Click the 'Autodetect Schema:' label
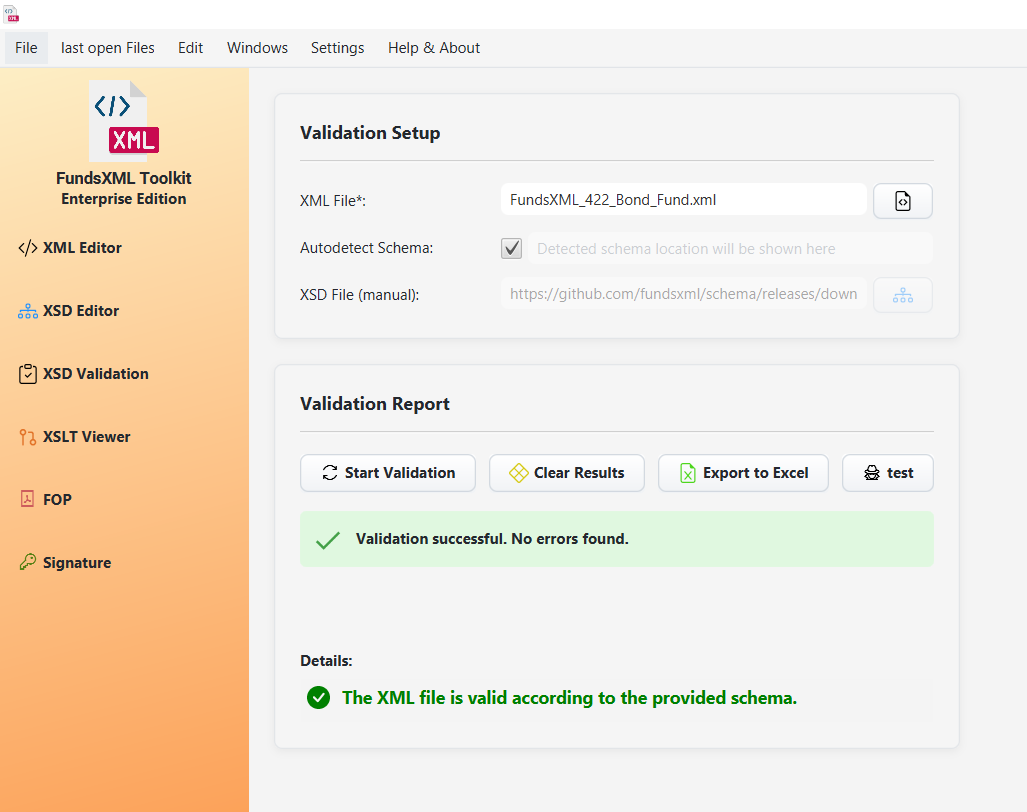 (366, 248)
